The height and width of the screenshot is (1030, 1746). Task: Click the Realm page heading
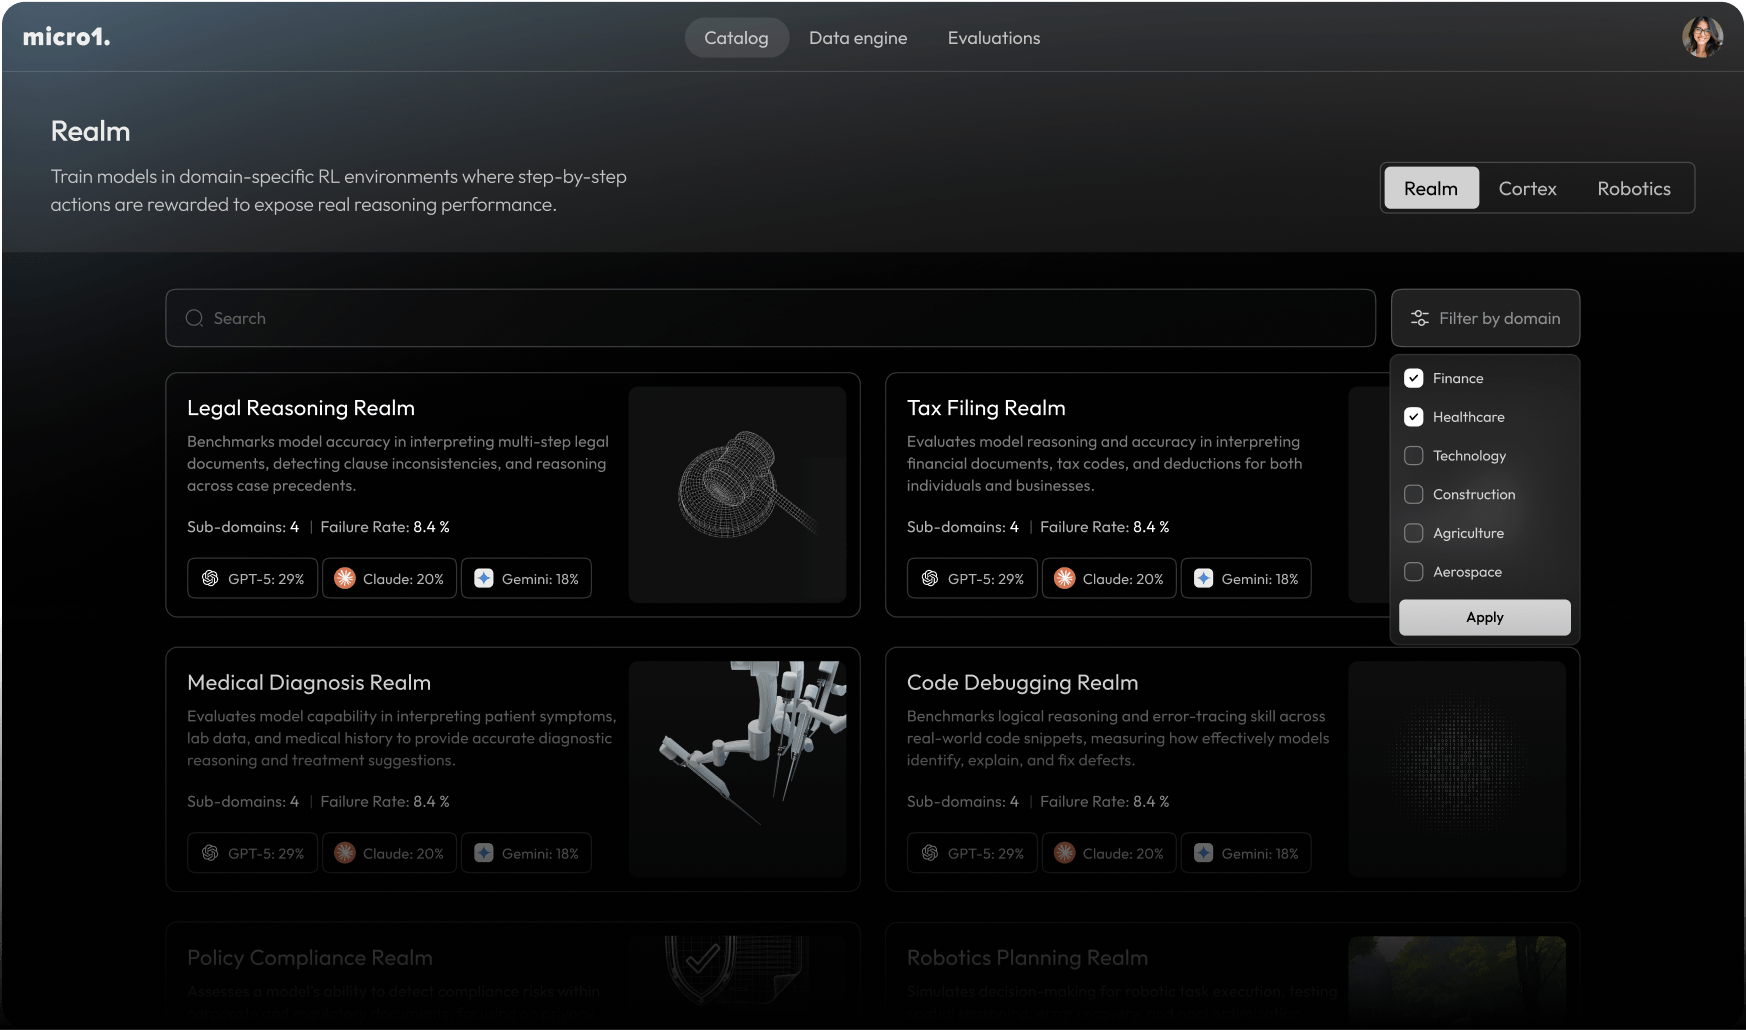point(91,131)
